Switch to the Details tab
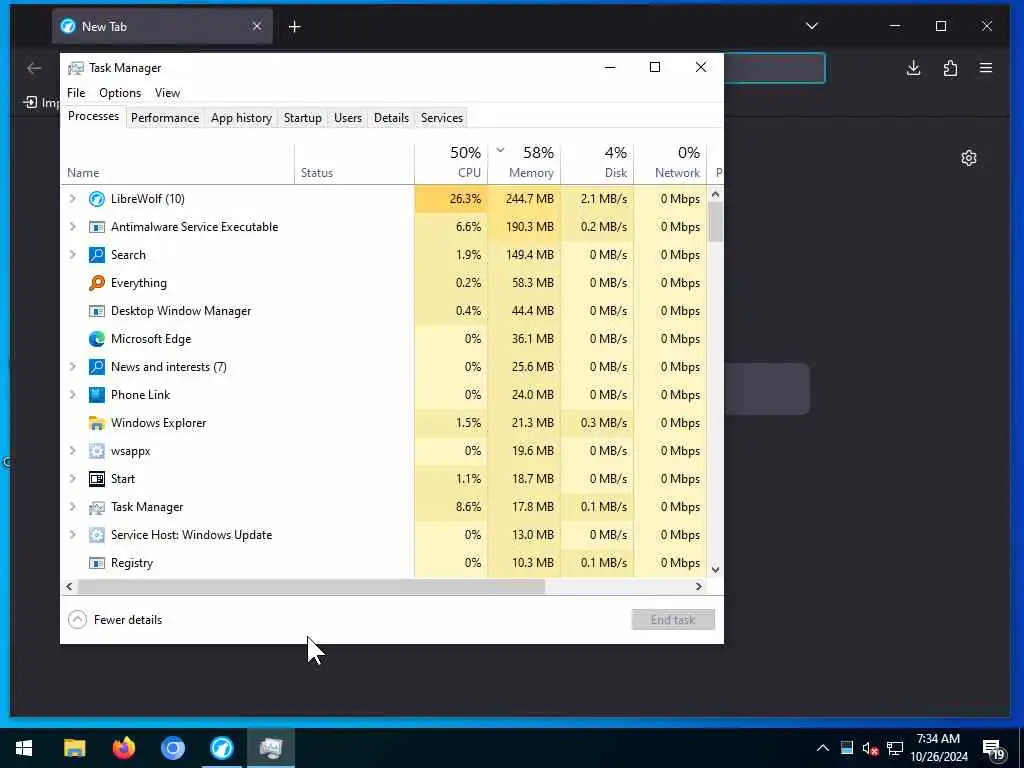Viewport: 1024px width, 768px height. tap(391, 118)
